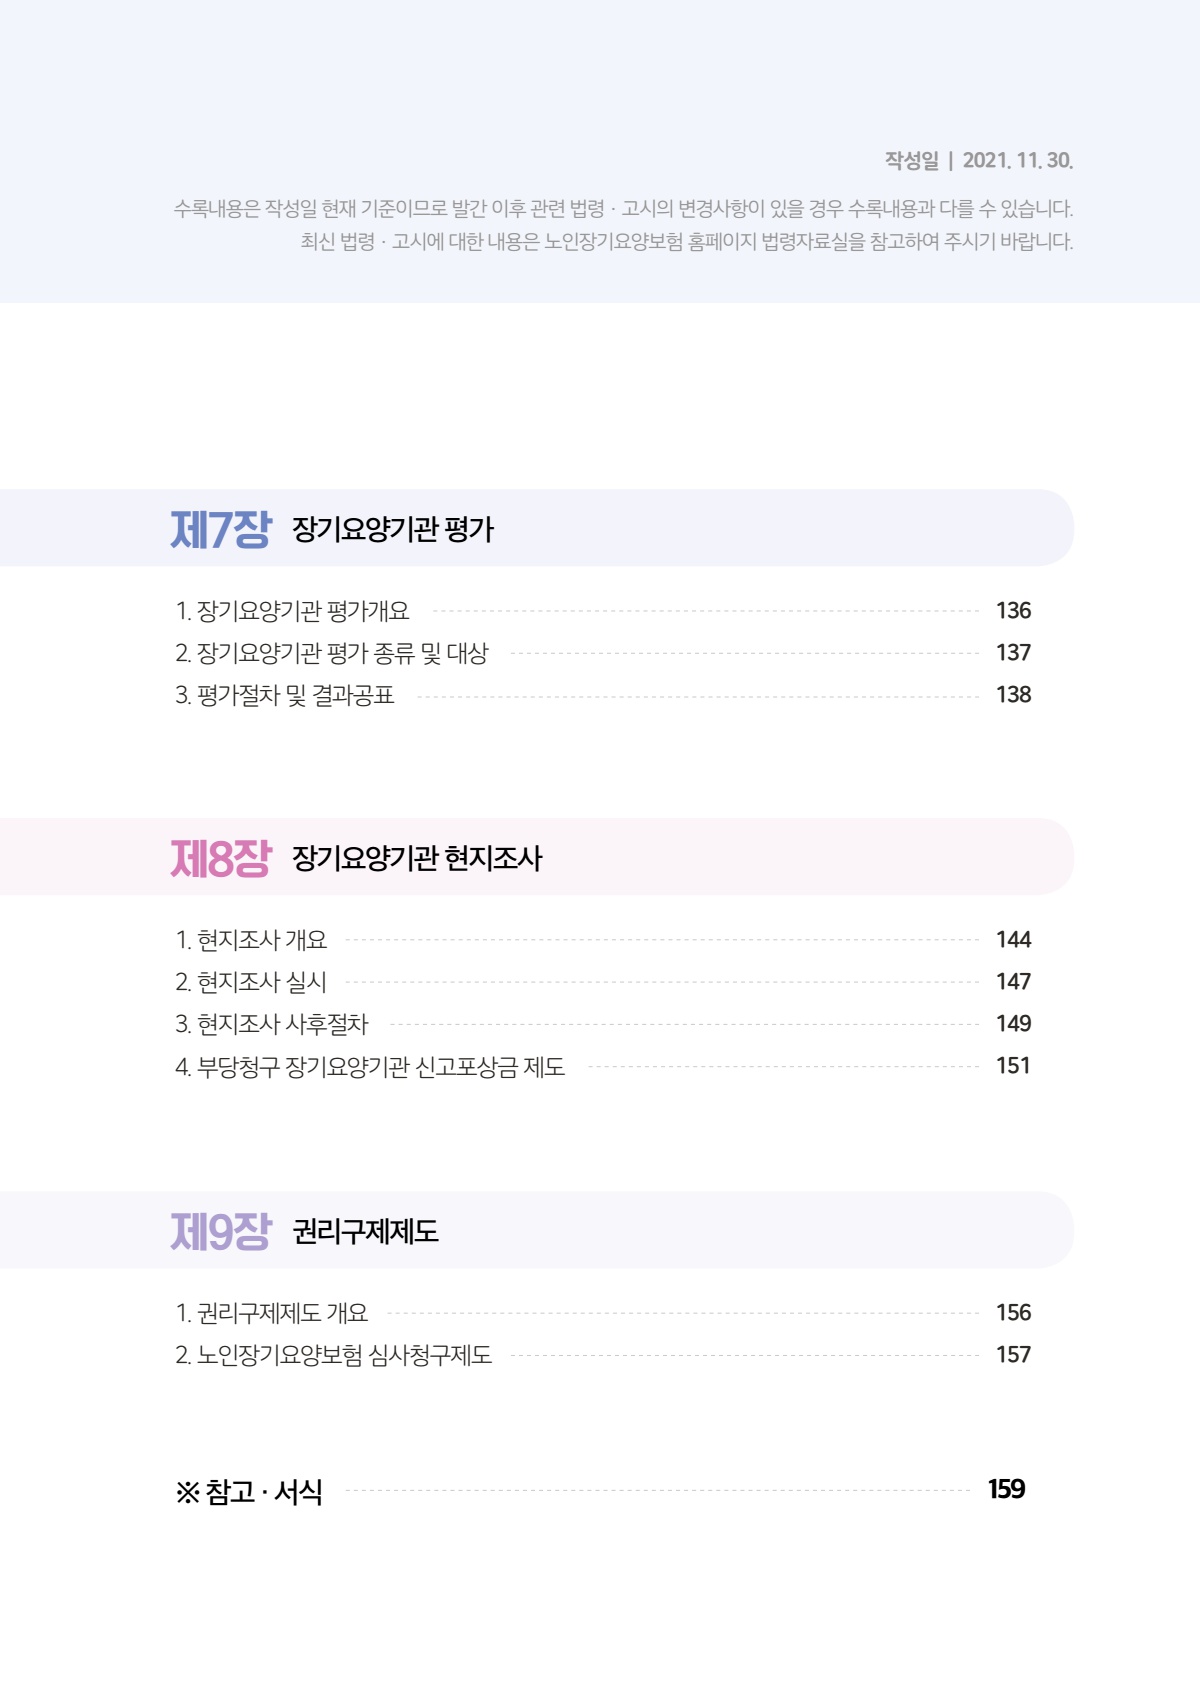Select 2. 노인장기요양보험 심사청구제도 entry
The image size is (1200, 1696).
(x=334, y=1355)
